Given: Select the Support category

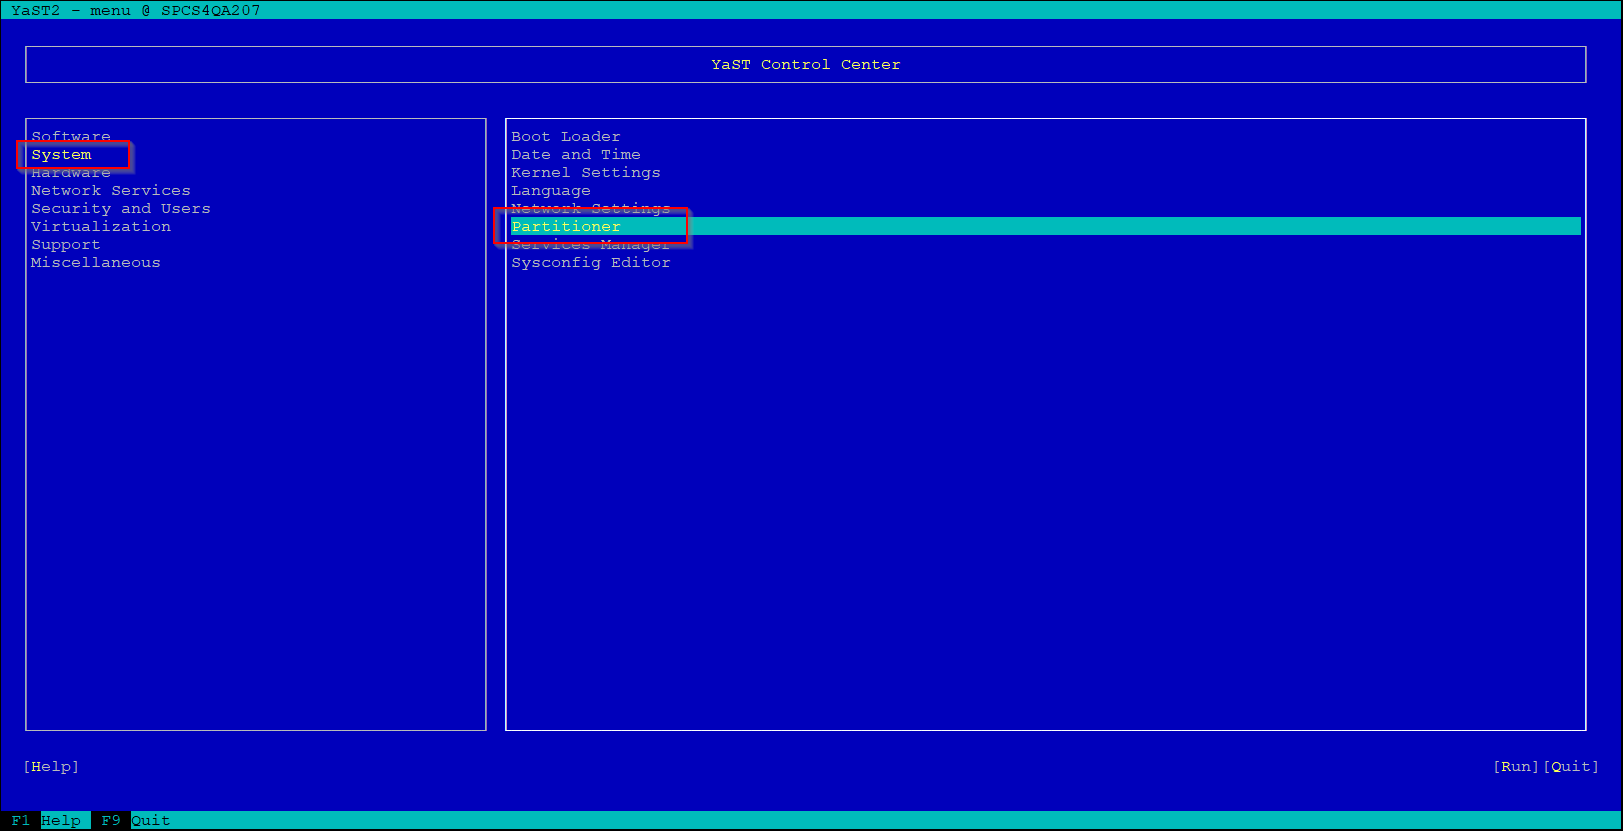Looking at the screenshot, I should tap(66, 245).
